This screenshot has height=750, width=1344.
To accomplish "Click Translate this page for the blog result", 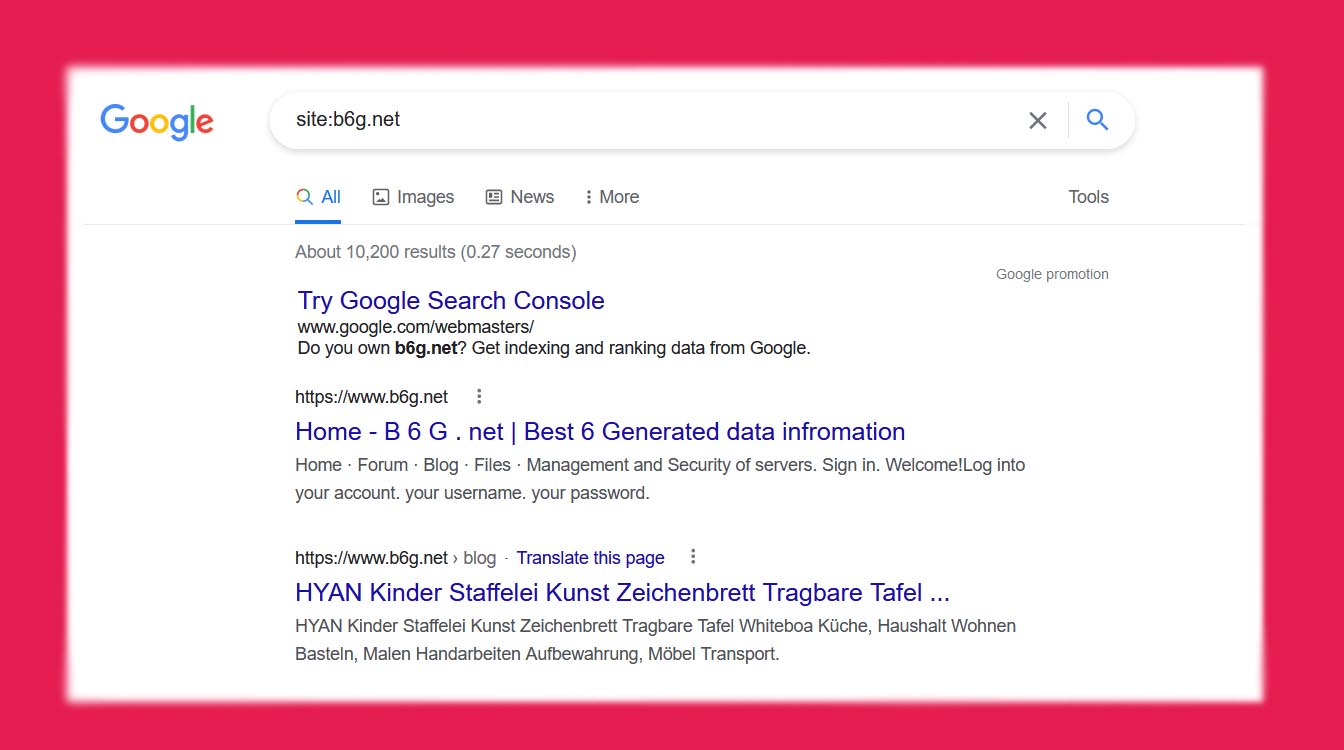I will (590, 557).
